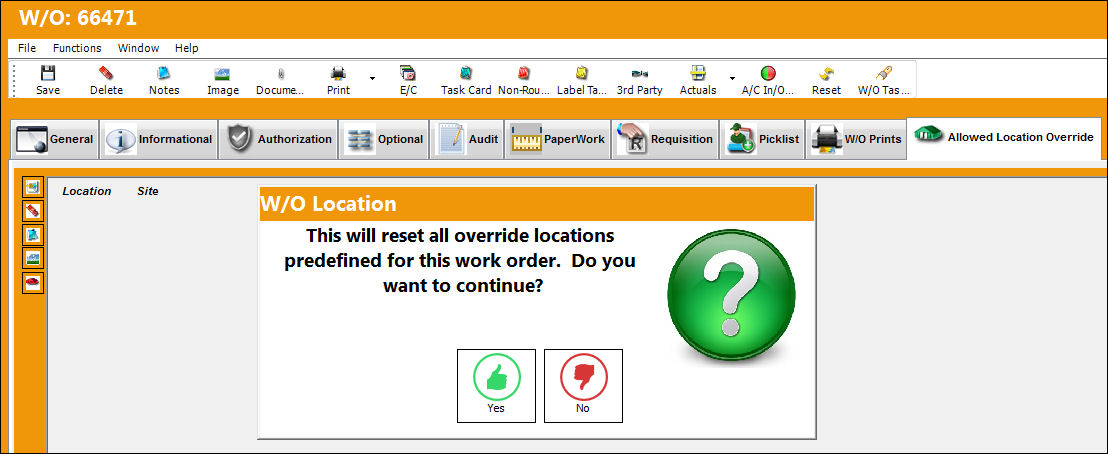Save the work order using the Save toolbar button
Viewport: 1108px width, 454px height.
(48, 81)
